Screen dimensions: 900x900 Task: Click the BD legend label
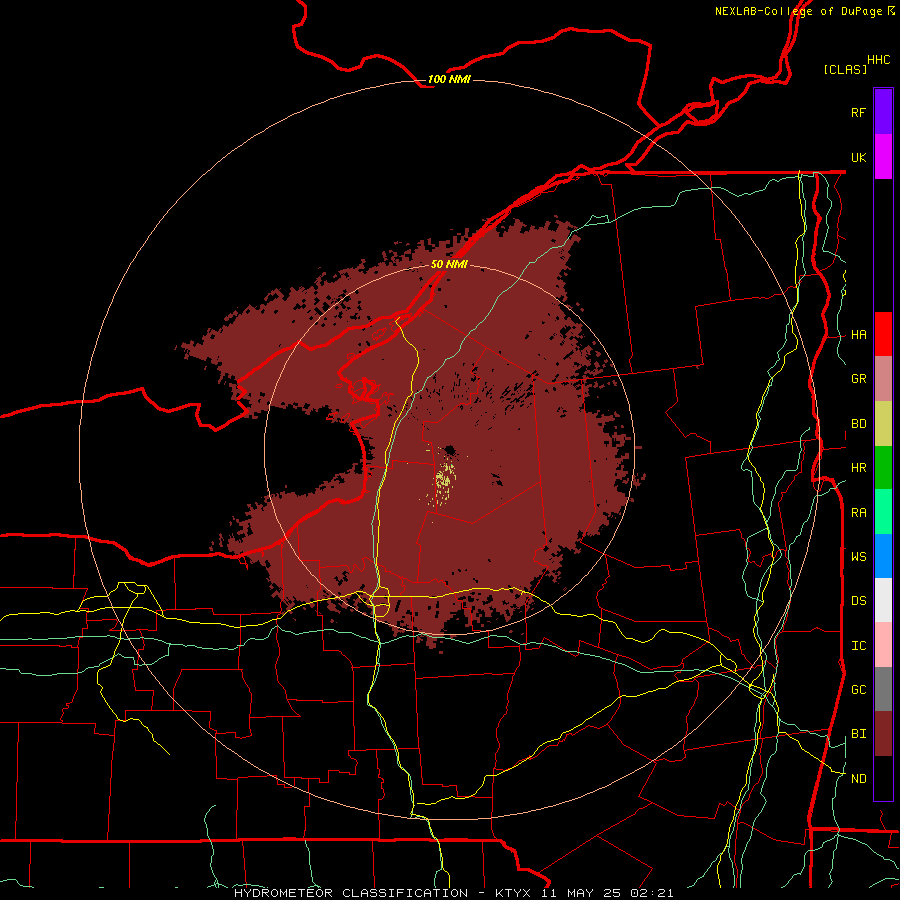(859, 424)
